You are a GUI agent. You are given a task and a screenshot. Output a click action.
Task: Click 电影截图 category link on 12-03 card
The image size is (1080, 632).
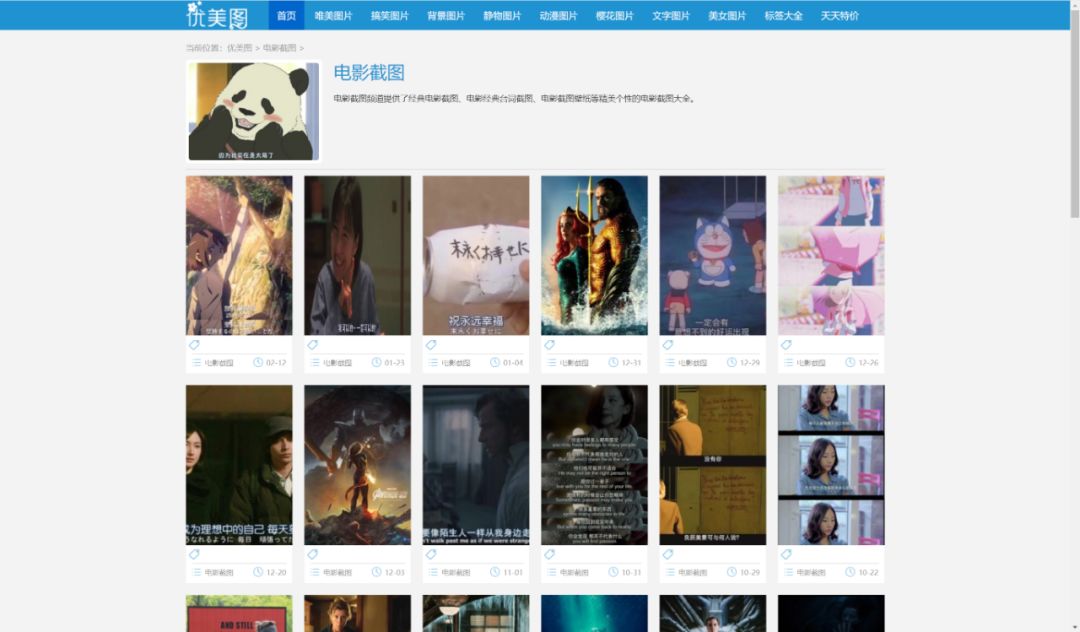point(338,573)
